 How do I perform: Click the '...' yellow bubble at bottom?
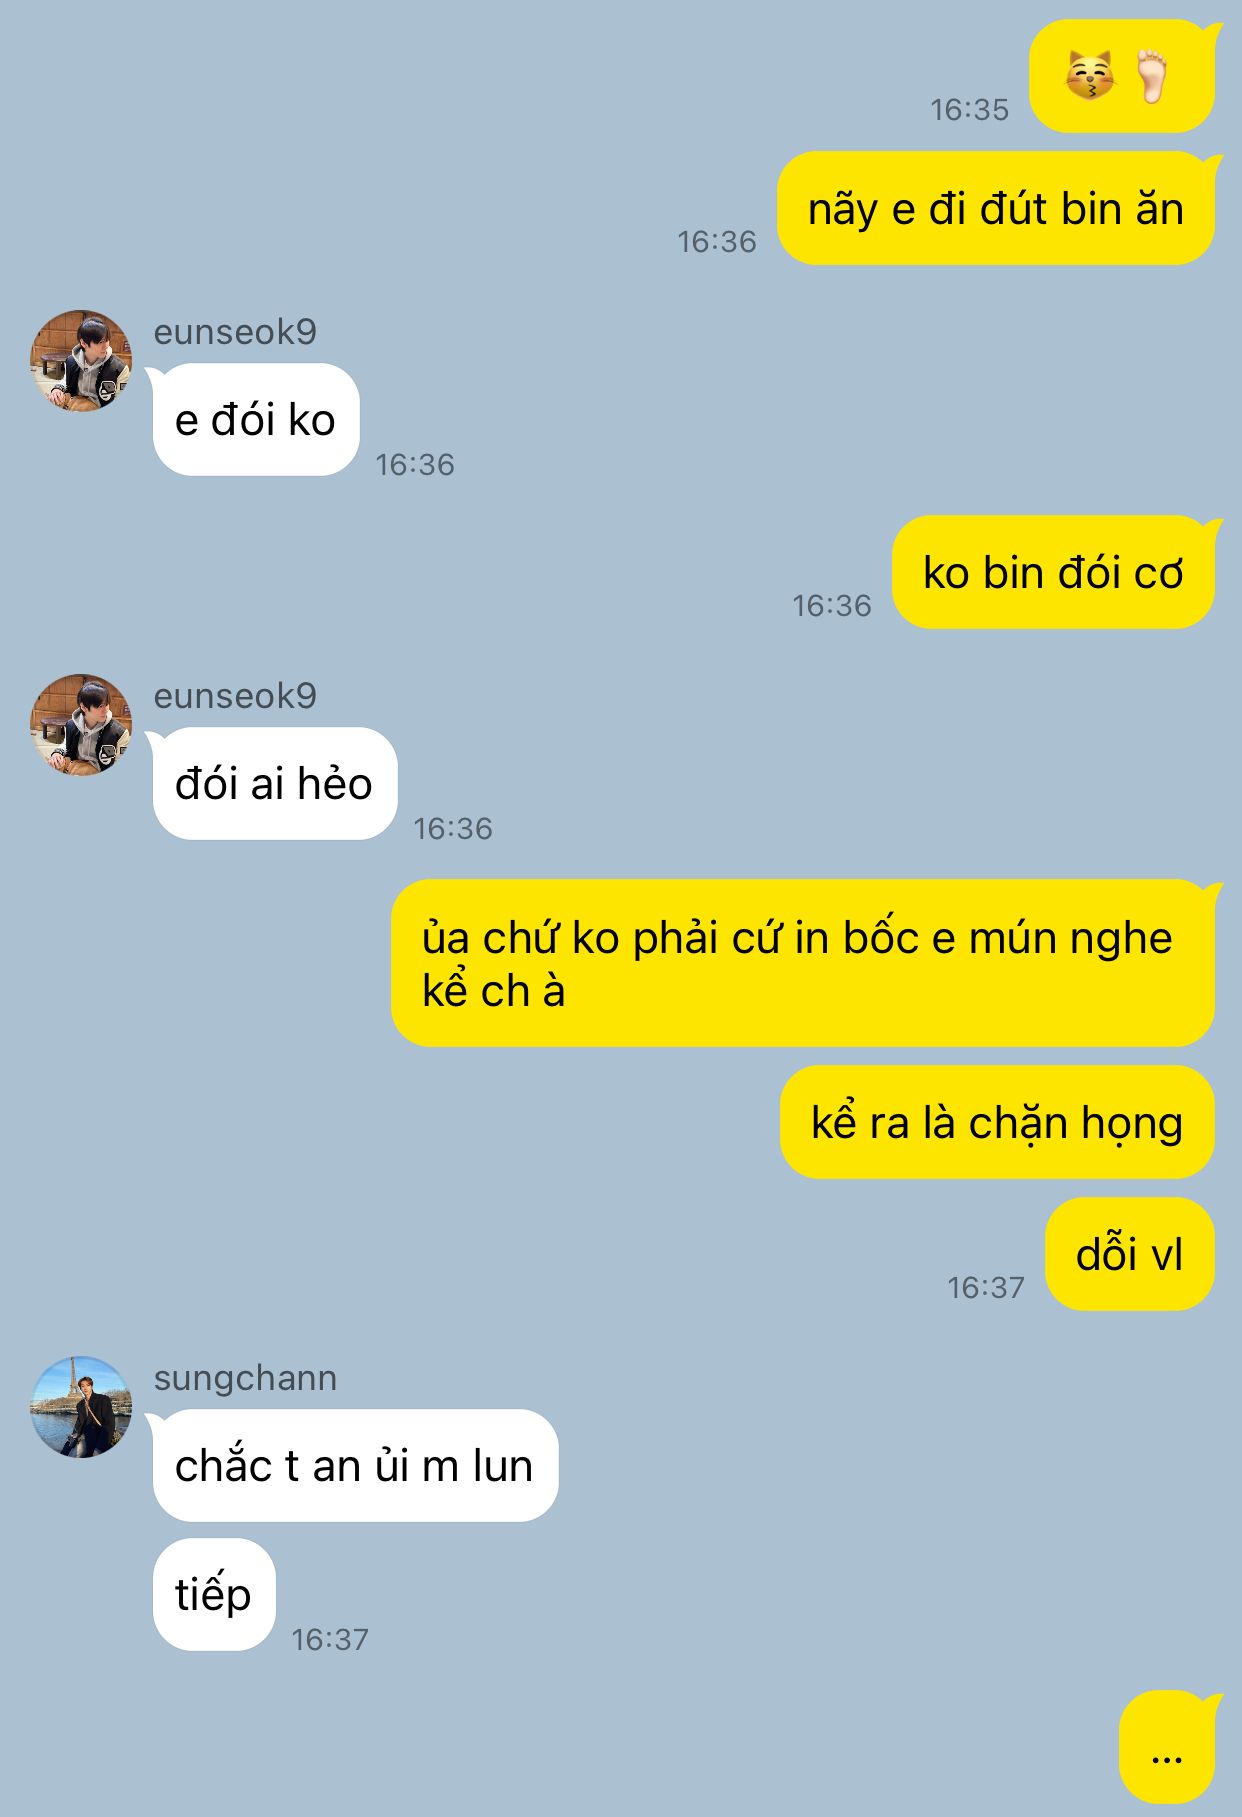(x=1167, y=1747)
